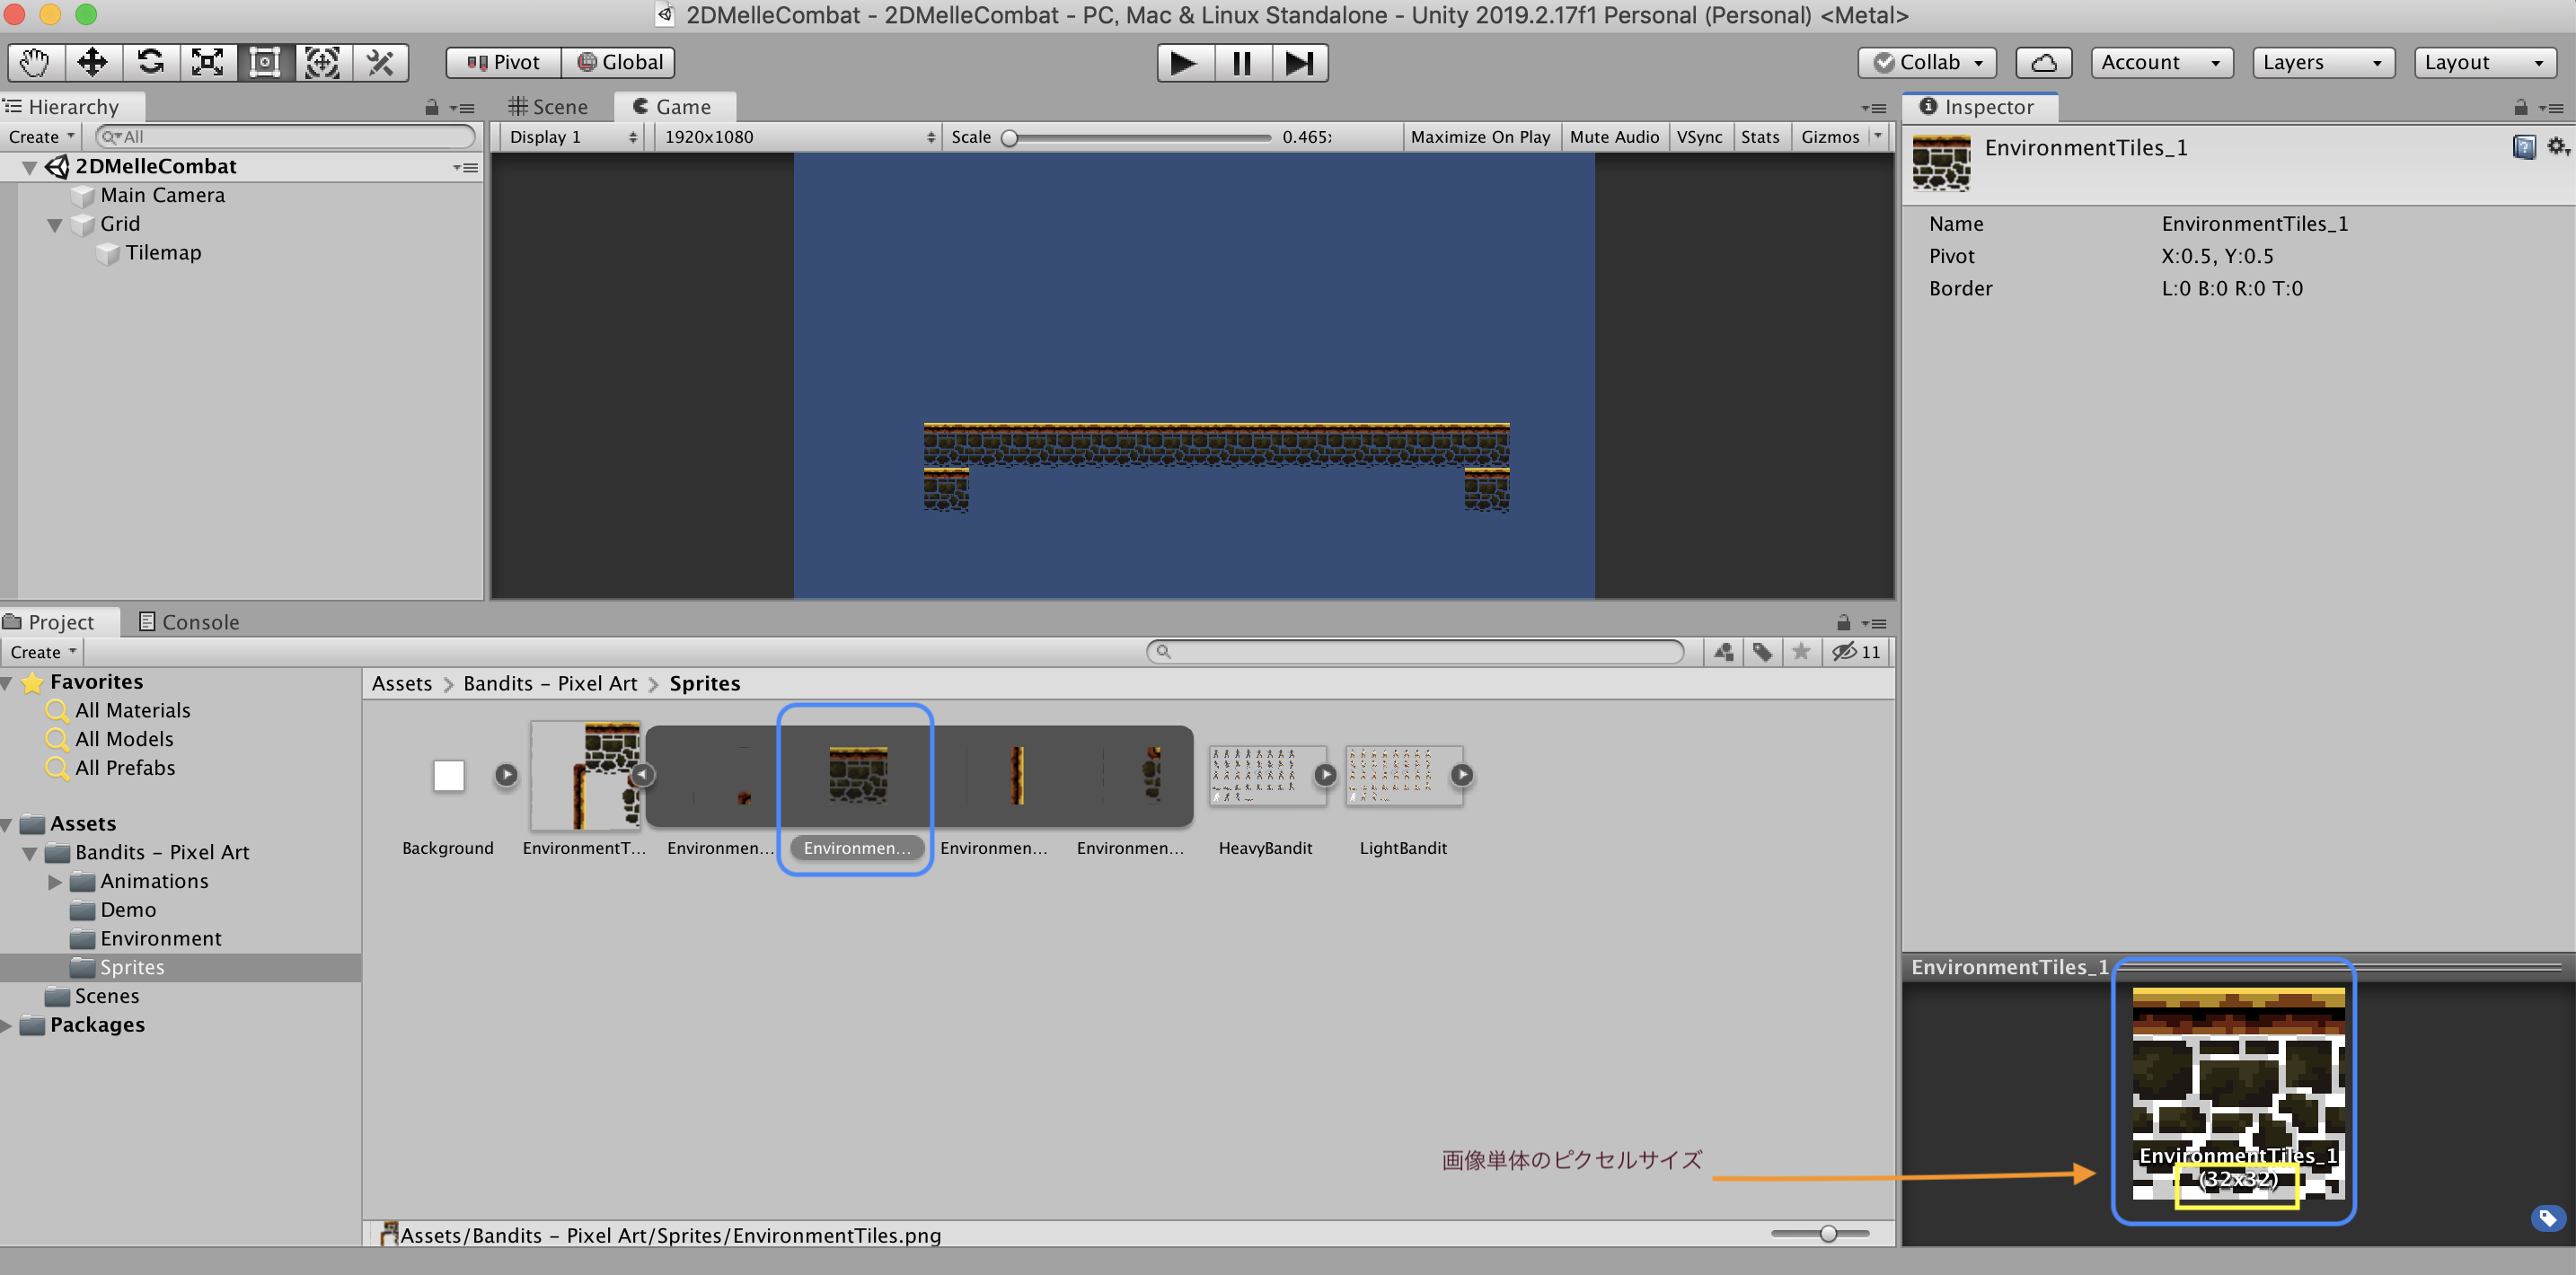Click the Collab button
This screenshot has height=1275, width=2576.
click(x=1927, y=62)
